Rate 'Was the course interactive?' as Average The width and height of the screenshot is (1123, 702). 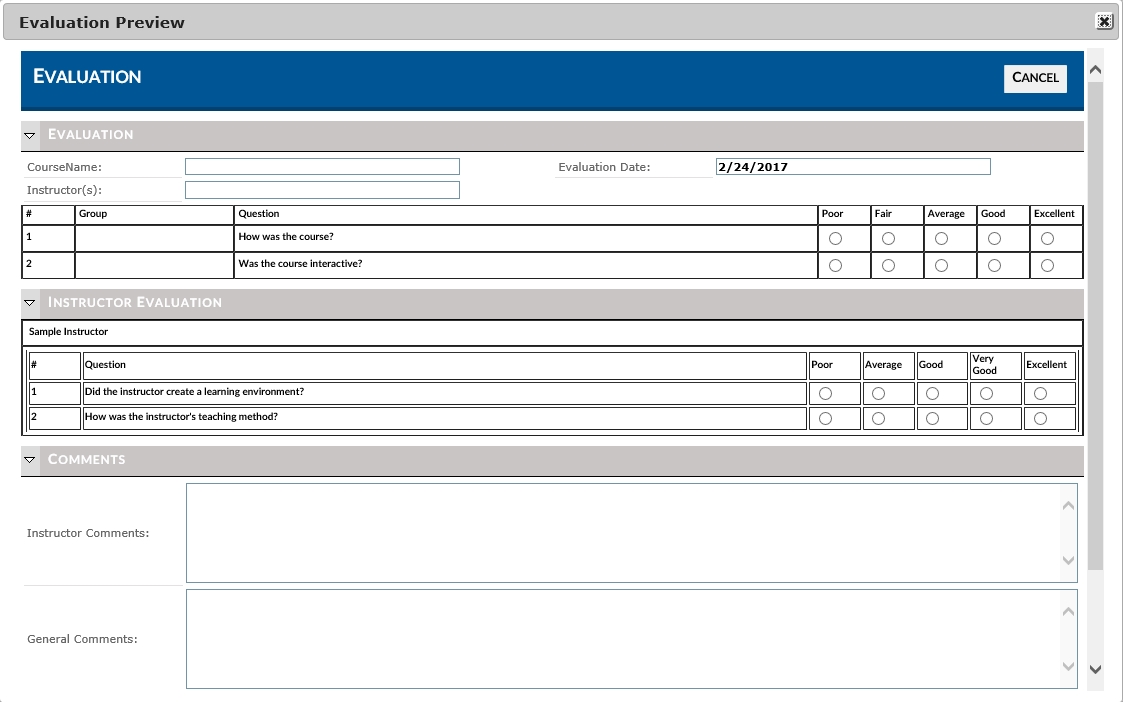click(941, 265)
